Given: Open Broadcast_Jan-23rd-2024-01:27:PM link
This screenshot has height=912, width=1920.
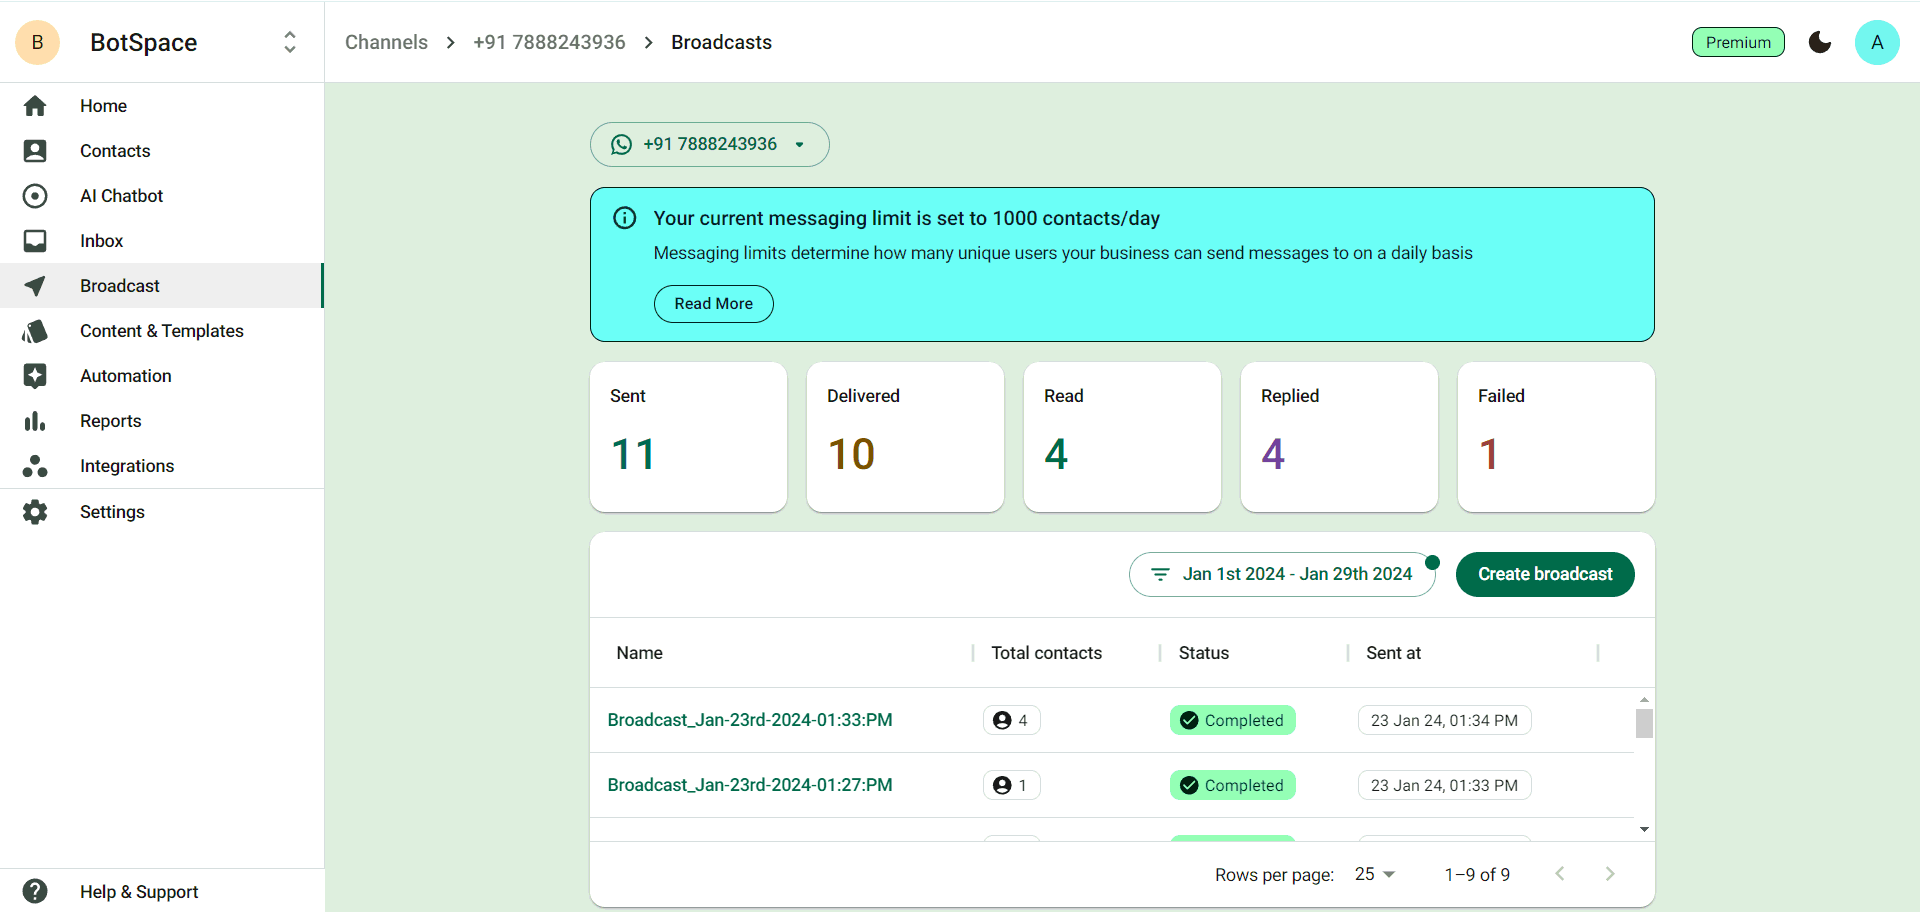Looking at the screenshot, I should click(750, 785).
